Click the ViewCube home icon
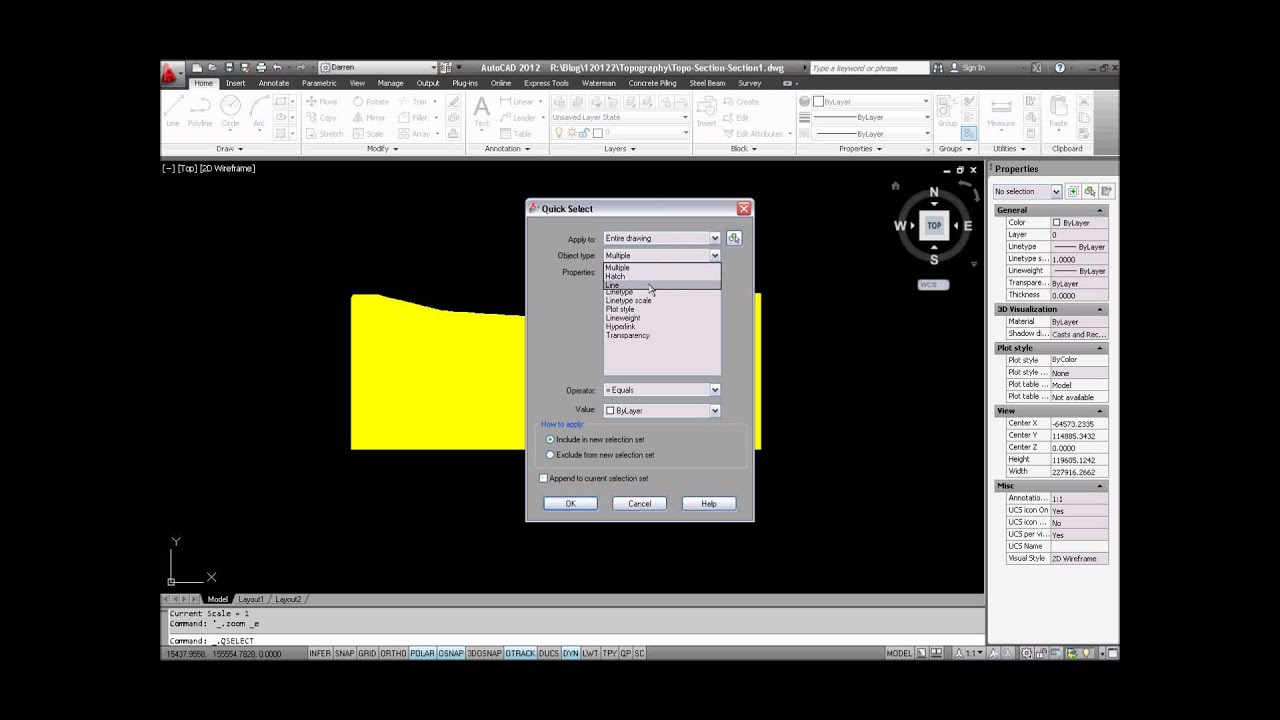The width and height of the screenshot is (1280, 720). 895,185
